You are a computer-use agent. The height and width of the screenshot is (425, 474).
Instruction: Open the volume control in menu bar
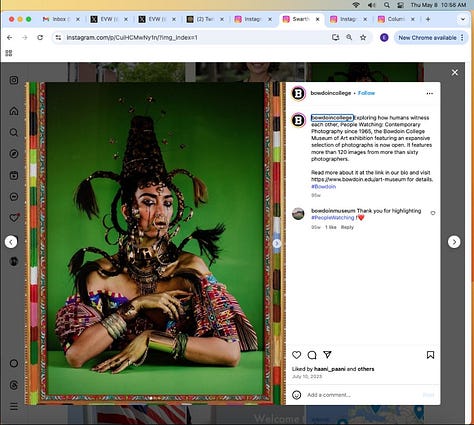[x=372, y=5]
